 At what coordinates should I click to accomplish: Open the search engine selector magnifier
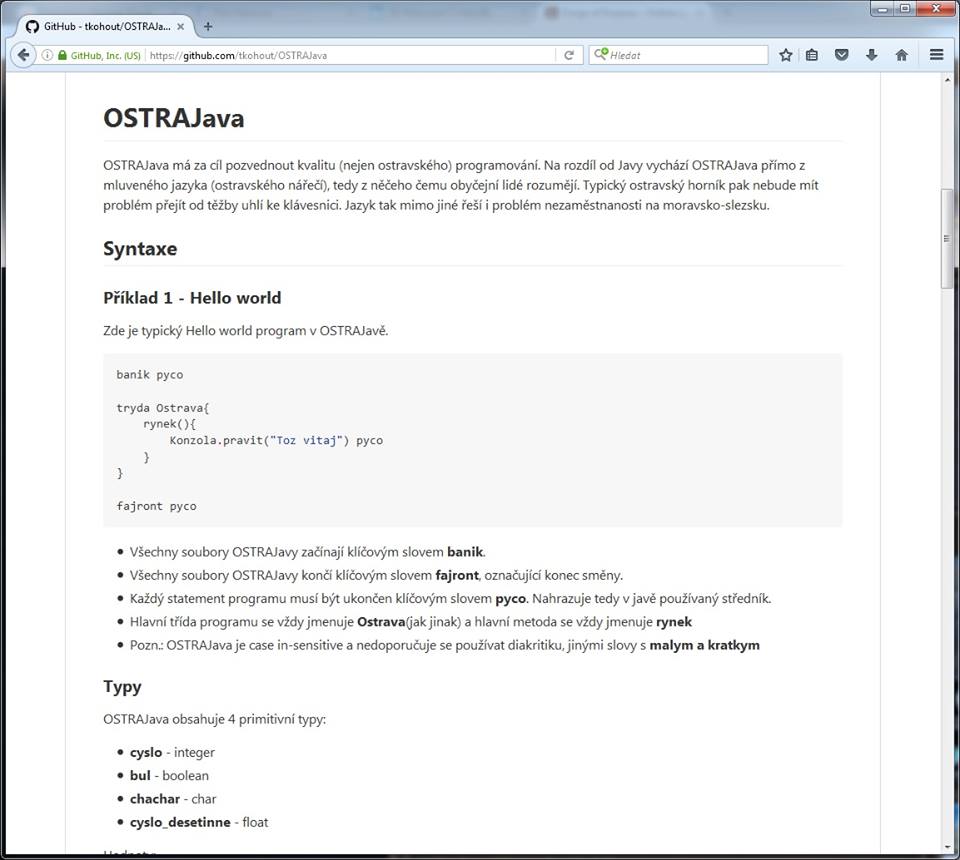(x=601, y=55)
